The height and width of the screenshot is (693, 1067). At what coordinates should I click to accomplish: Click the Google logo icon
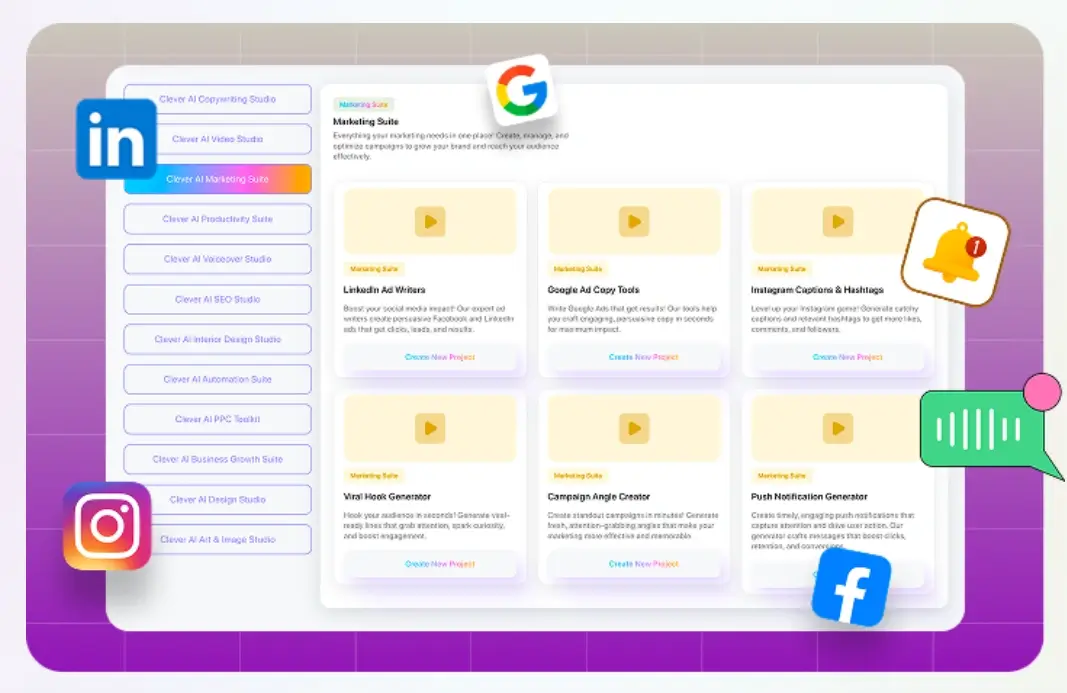pos(522,90)
